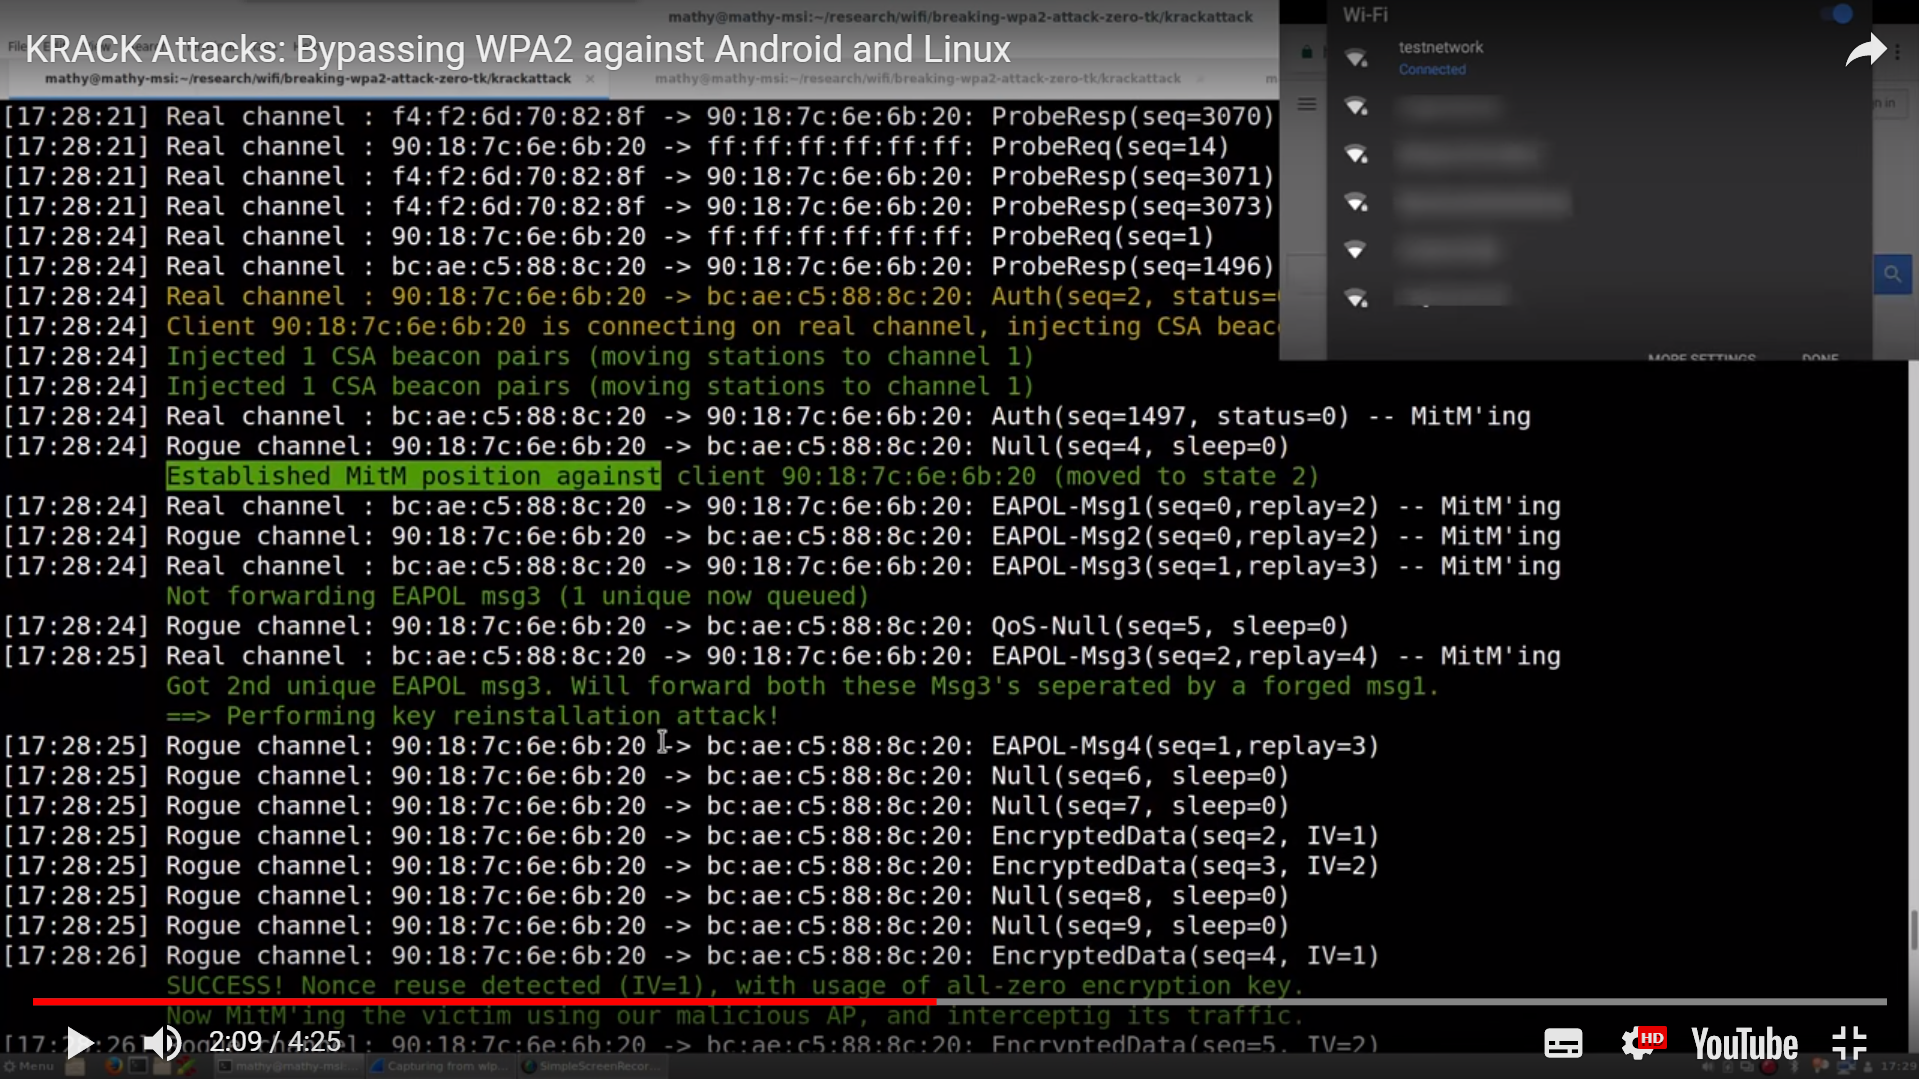Click the terminal window title bar text
Viewport: 1919px width, 1079px height.
click(x=960, y=16)
